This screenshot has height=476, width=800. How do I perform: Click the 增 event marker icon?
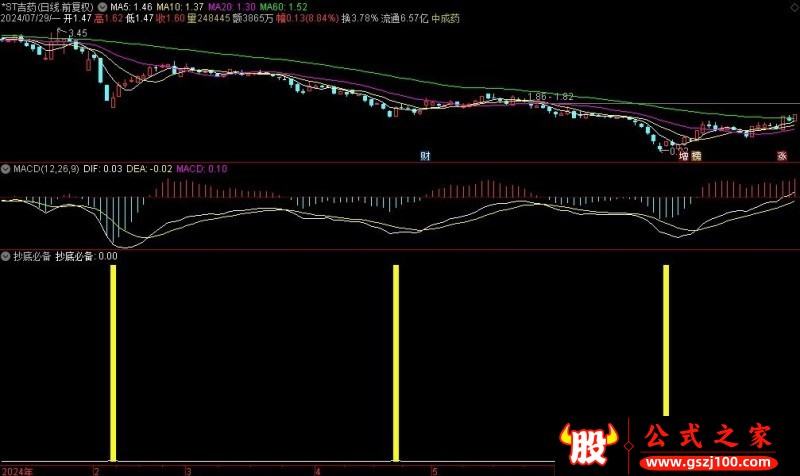click(x=684, y=156)
